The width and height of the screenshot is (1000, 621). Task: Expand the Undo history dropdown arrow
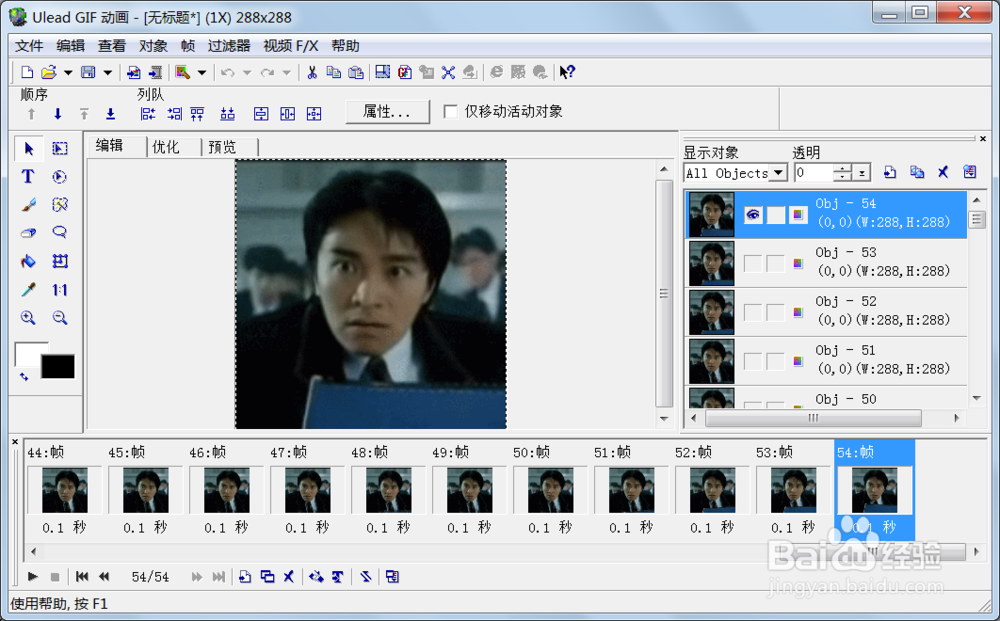click(x=247, y=73)
